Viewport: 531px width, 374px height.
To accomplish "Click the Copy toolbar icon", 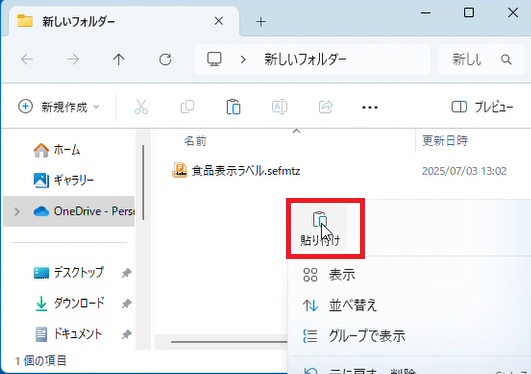I will click(187, 107).
